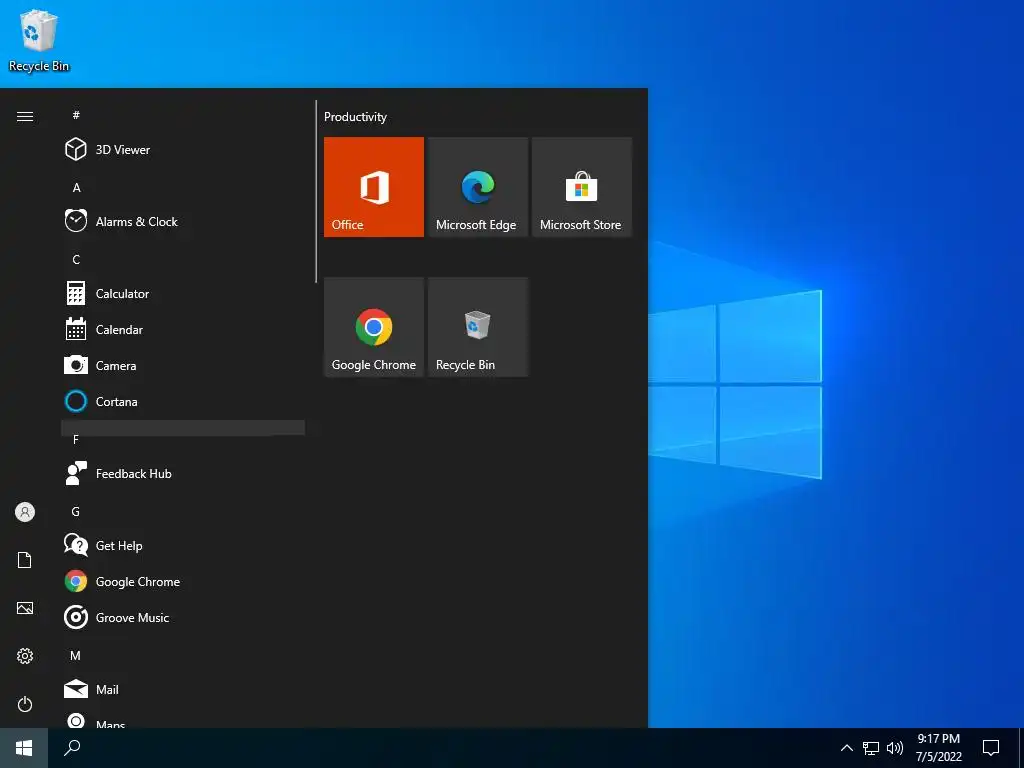The height and width of the screenshot is (768, 1024).
Task: Open the Microsoft Store tile
Action: coord(582,187)
